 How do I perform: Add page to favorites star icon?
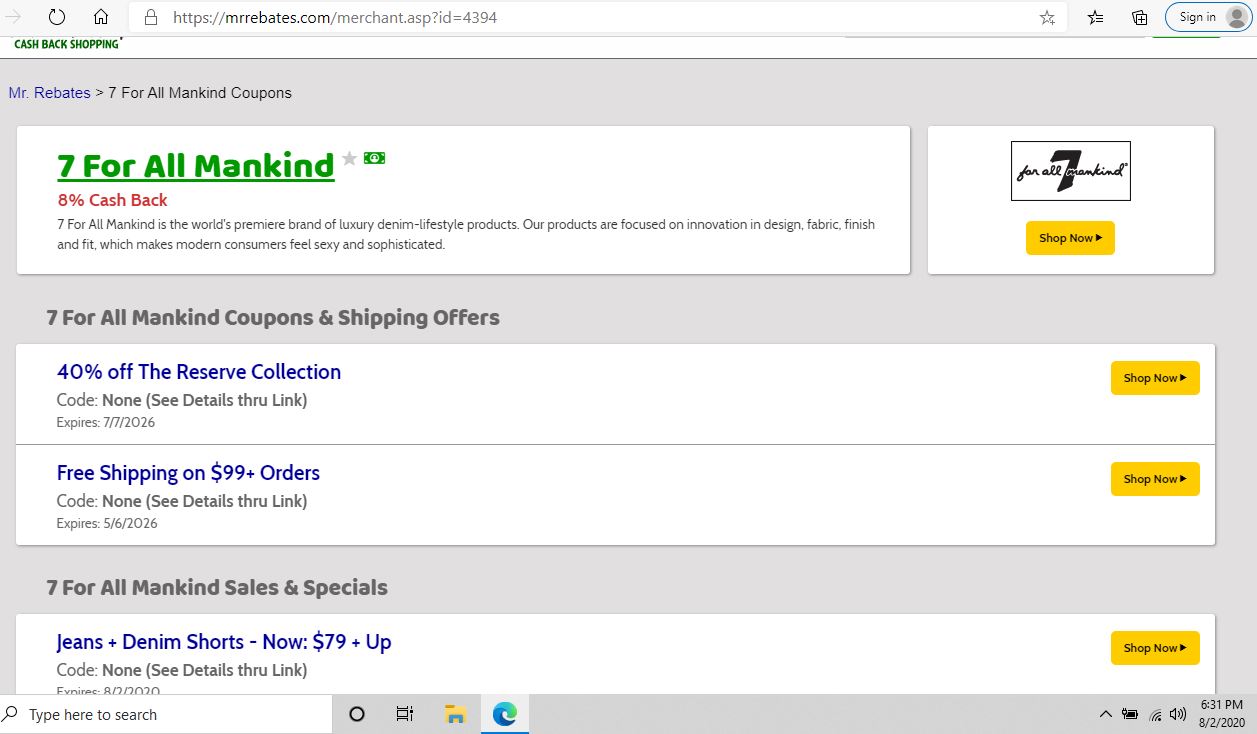(1047, 17)
